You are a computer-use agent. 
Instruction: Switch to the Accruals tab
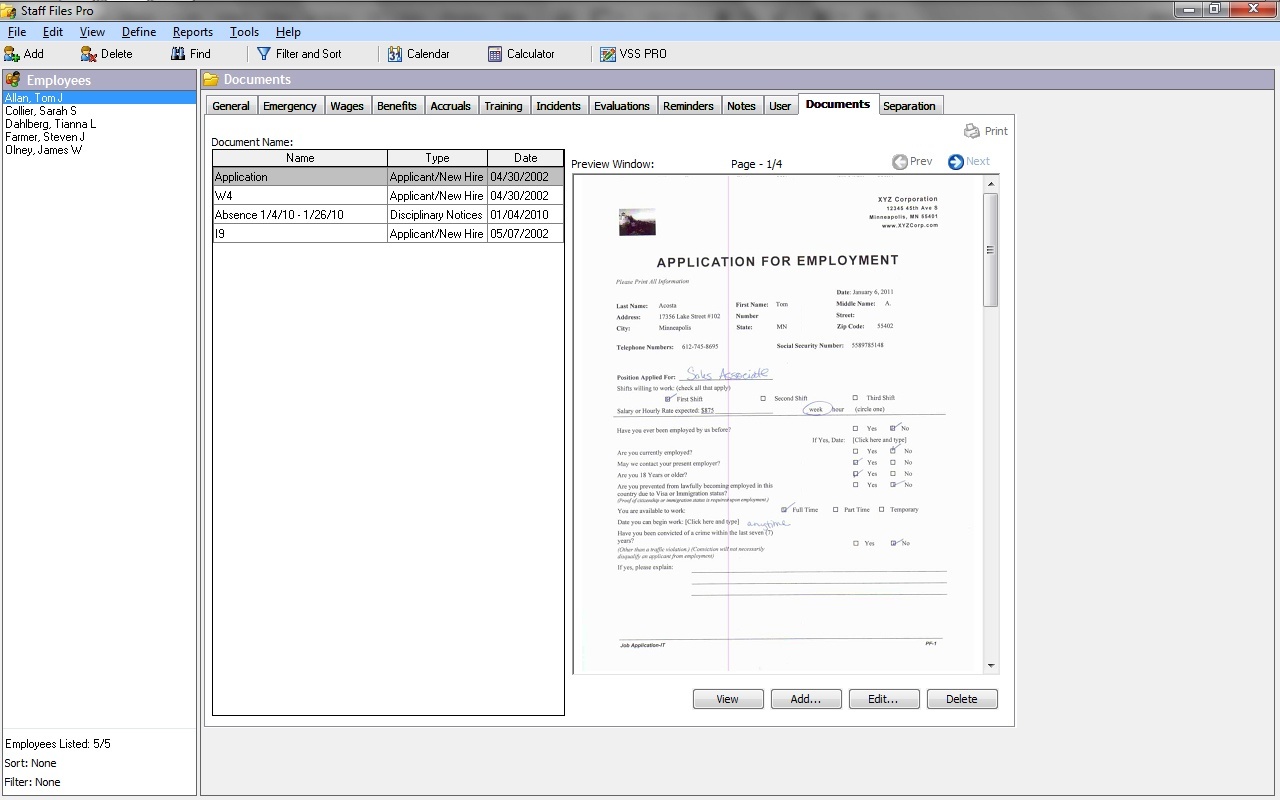451,106
